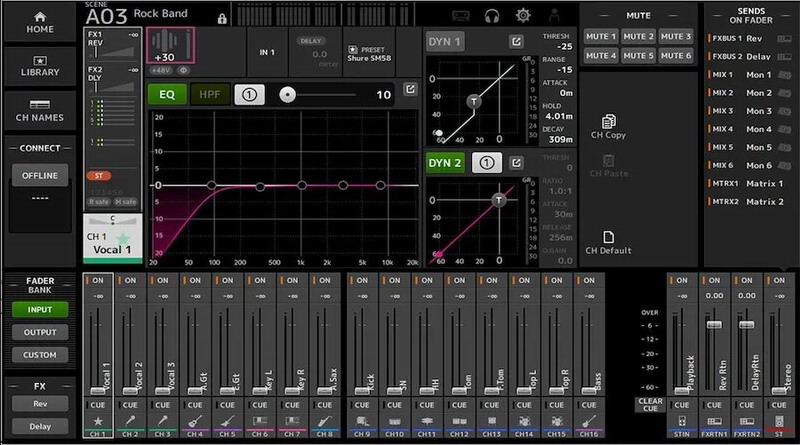The width and height of the screenshot is (800, 445).
Task: Open the recorder cassette icon
Action: coord(461,16)
